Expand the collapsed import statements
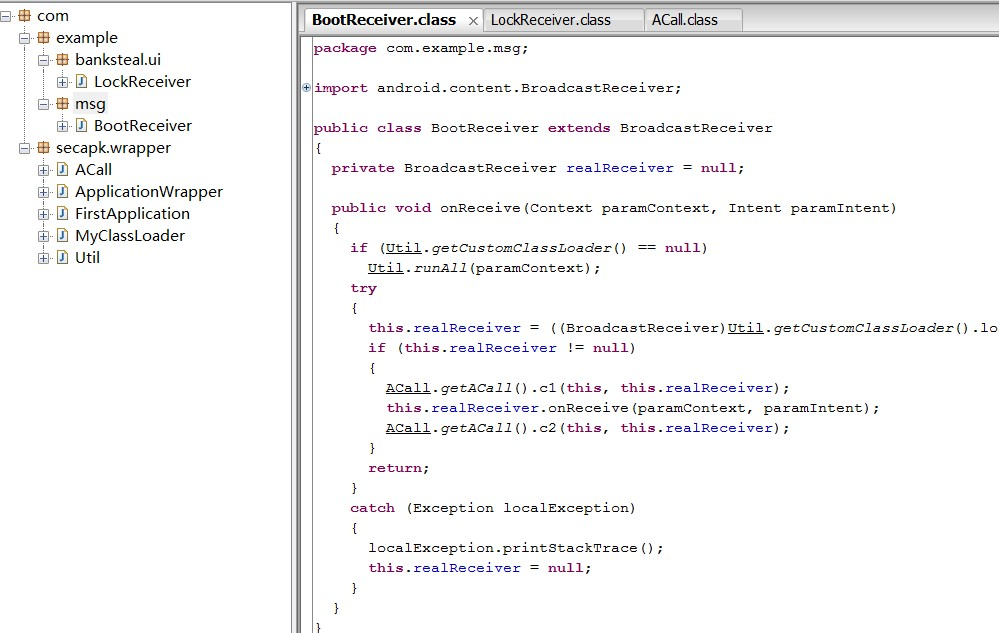The height and width of the screenshot is (633, 999). (x=306, y=88)
